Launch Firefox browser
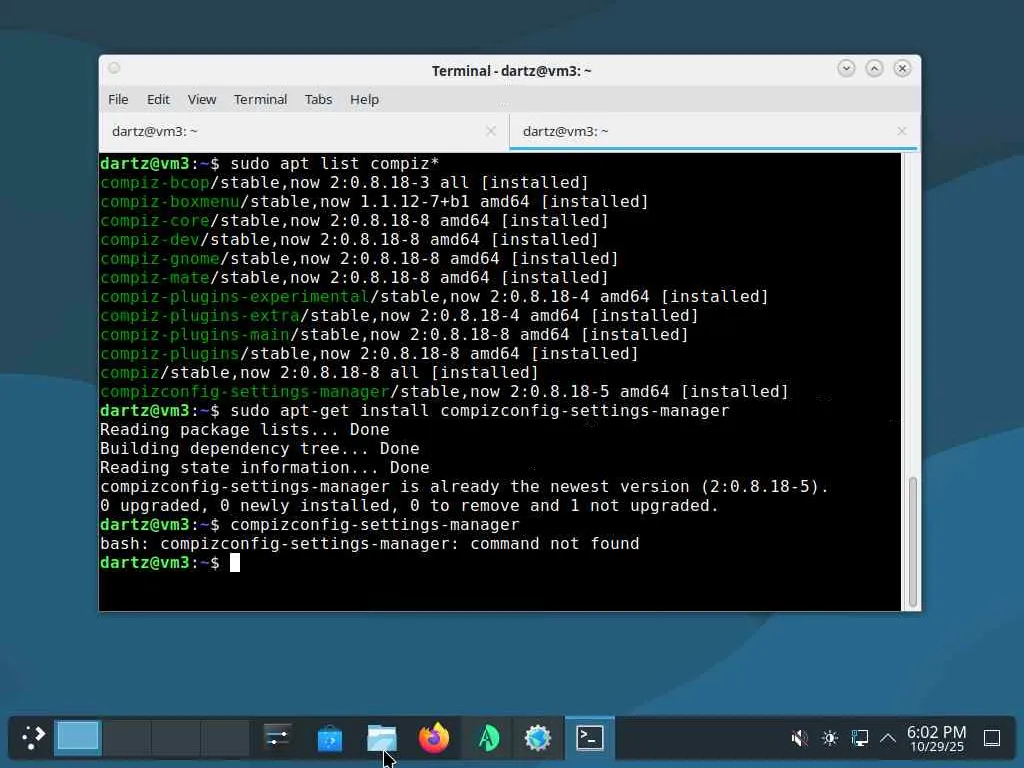Viewport: 1024px width, 768px height. [434, 738]
